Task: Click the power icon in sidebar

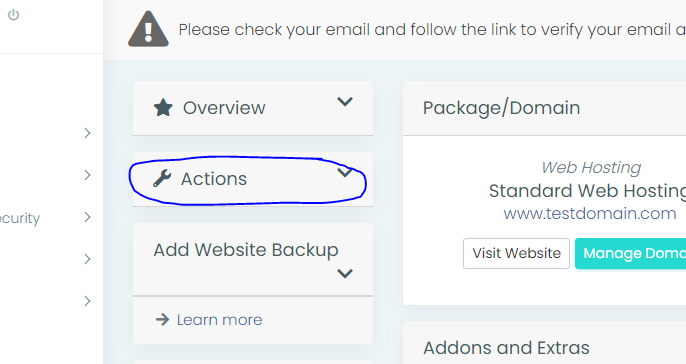Action: (x=14, y=15)
